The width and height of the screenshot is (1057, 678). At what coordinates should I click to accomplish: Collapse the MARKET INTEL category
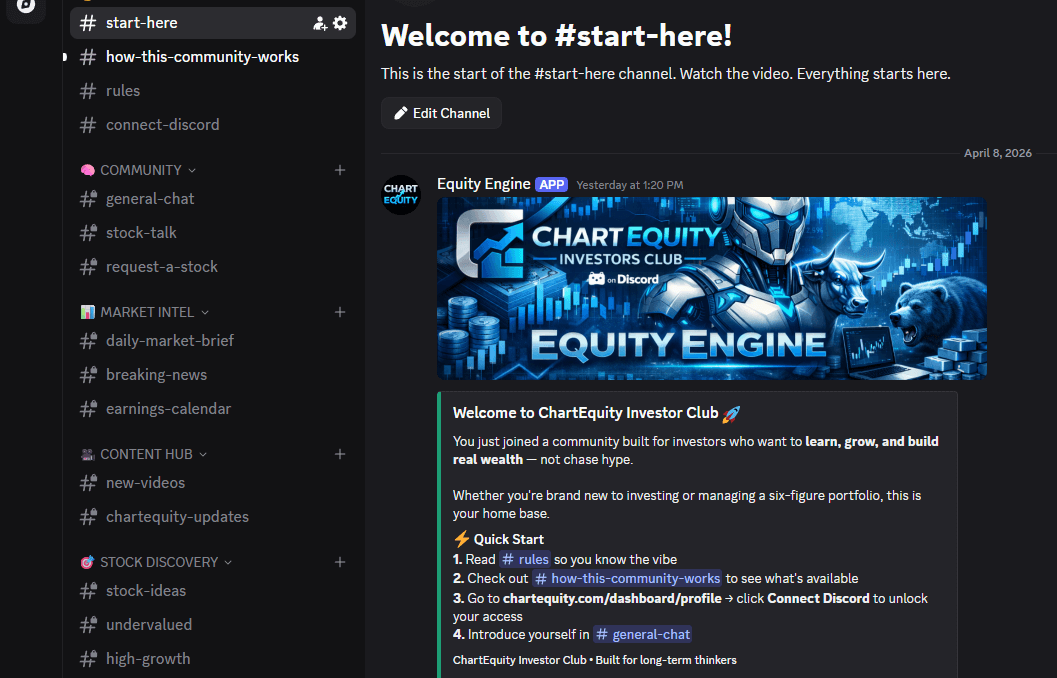click(x=144, y=312)
